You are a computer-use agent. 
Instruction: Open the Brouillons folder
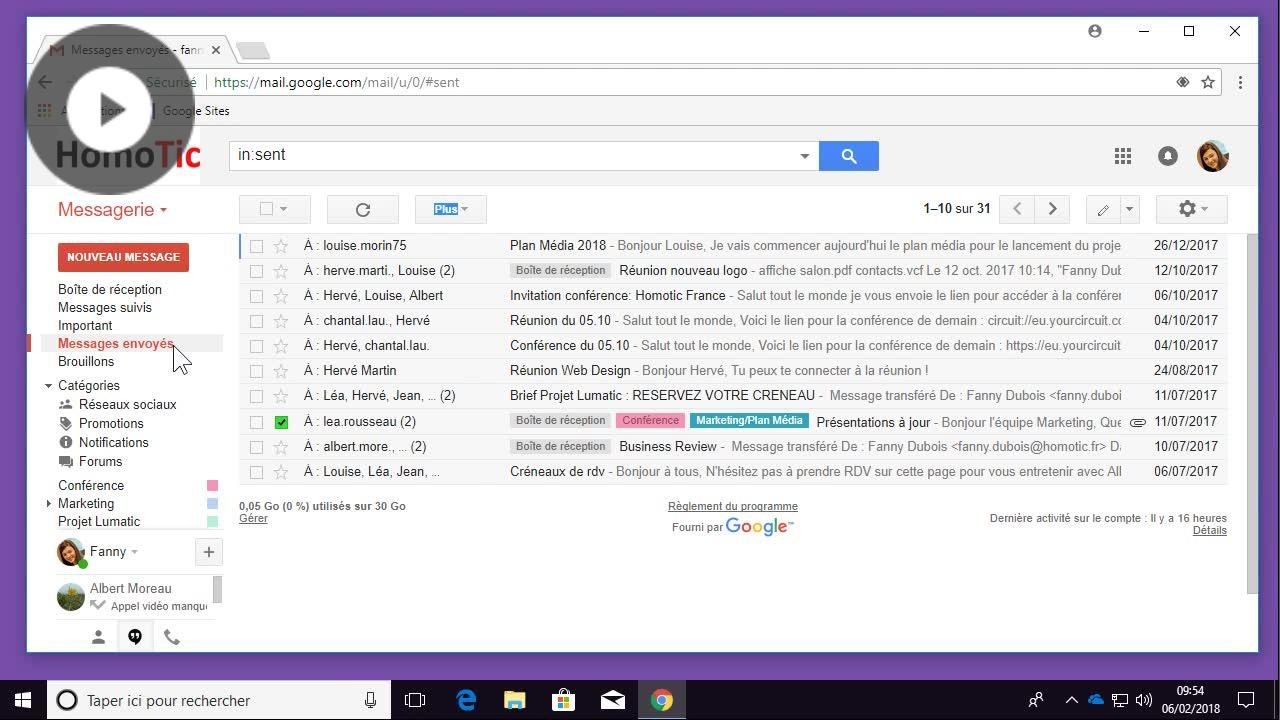[x=86, y=361]
